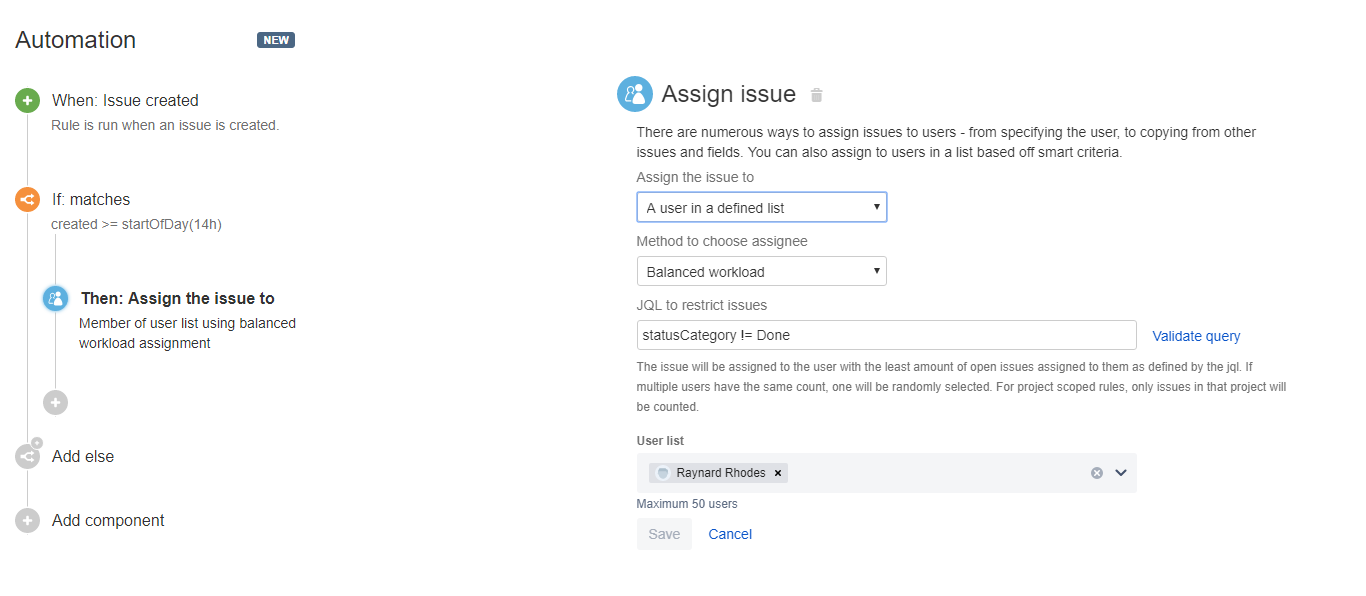
Task: Select 'Then: Assign the issue to' step
Action: 177,298
